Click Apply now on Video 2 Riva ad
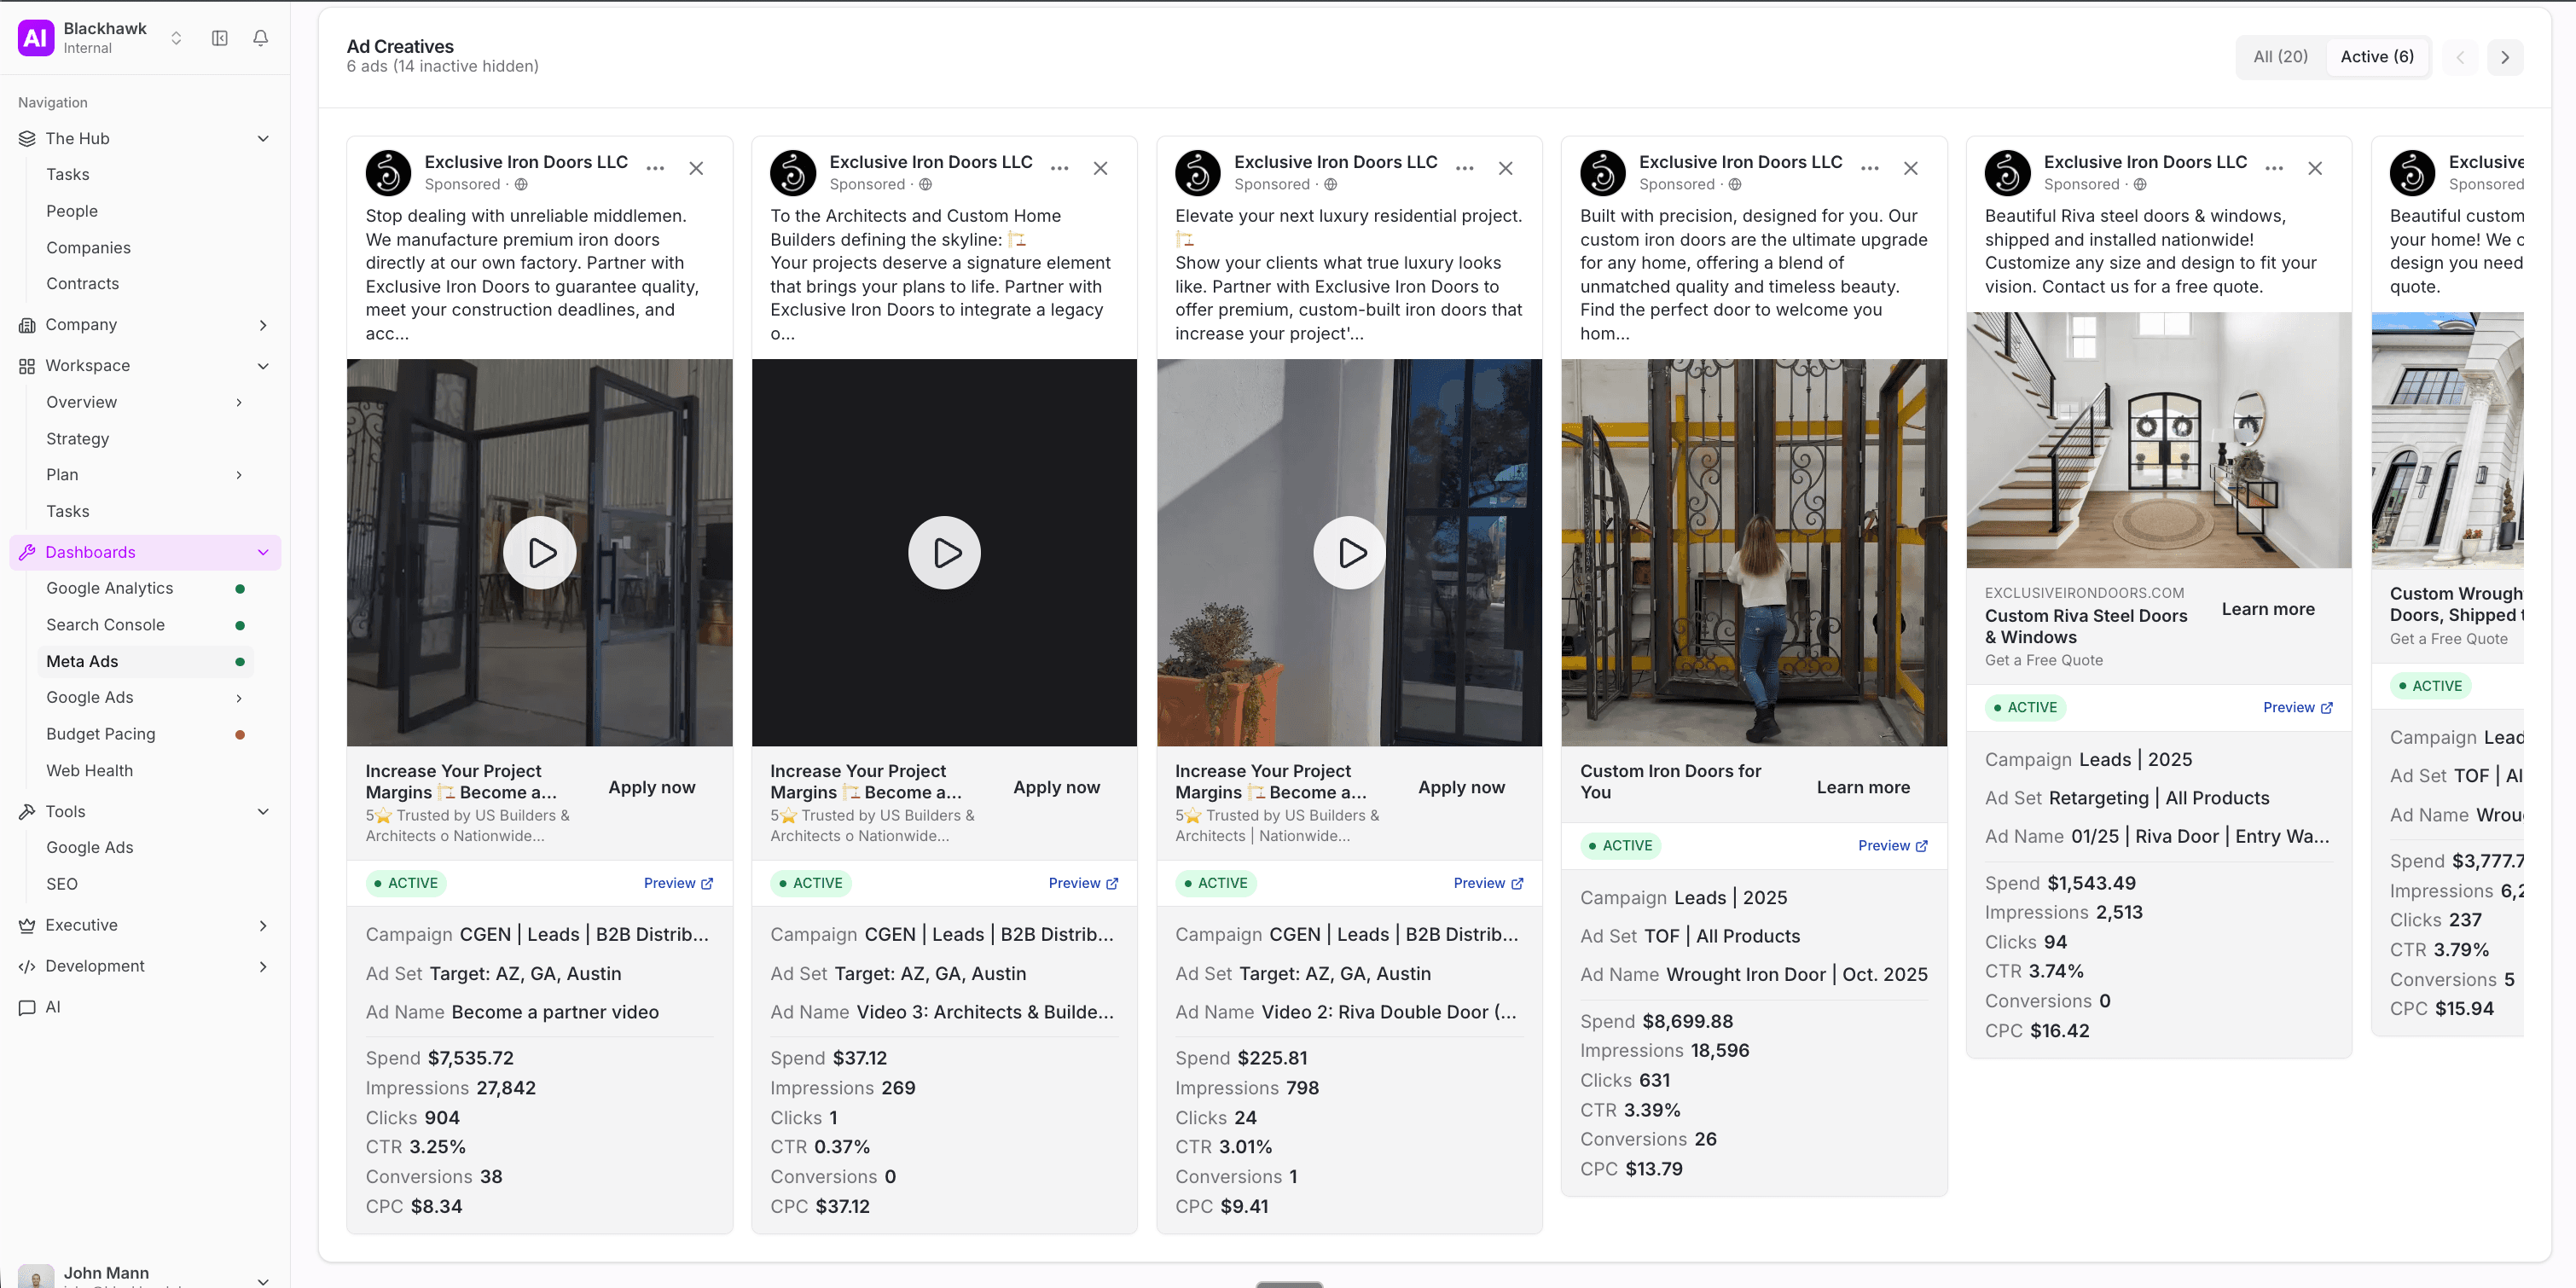The width and height of the screenshot is (2576, 1288). tap(1462, 788)
